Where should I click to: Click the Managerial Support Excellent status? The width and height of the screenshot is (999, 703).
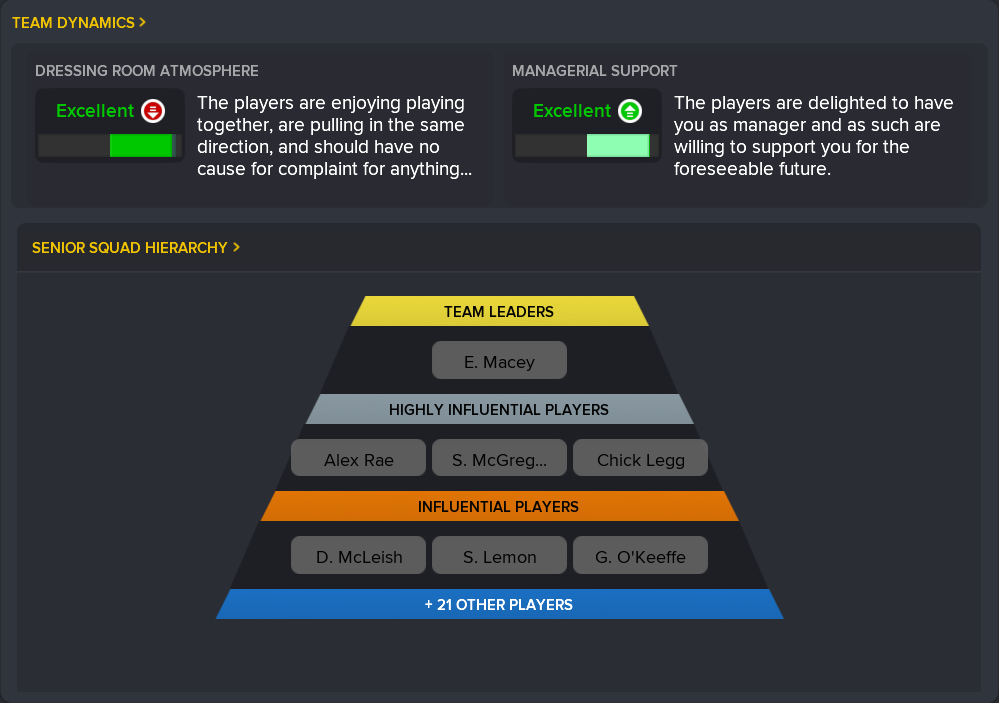pyautogui.click(x=572, y=111)
